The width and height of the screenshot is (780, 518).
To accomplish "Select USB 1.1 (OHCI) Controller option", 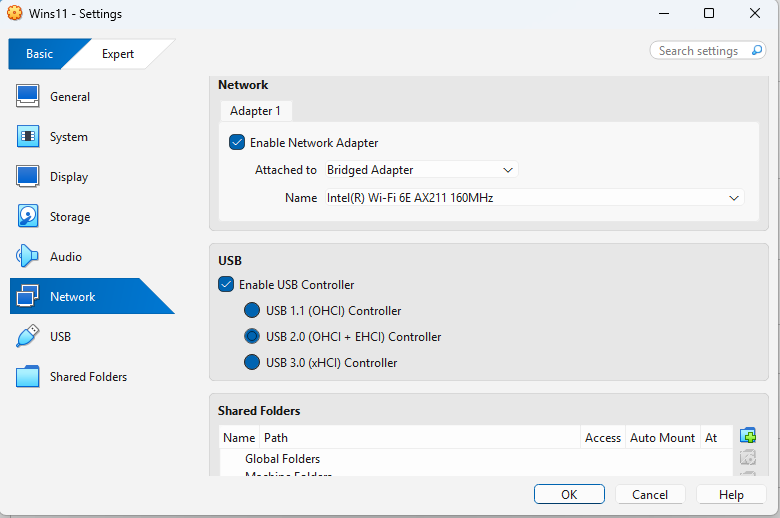I will (x=252, y=311).
